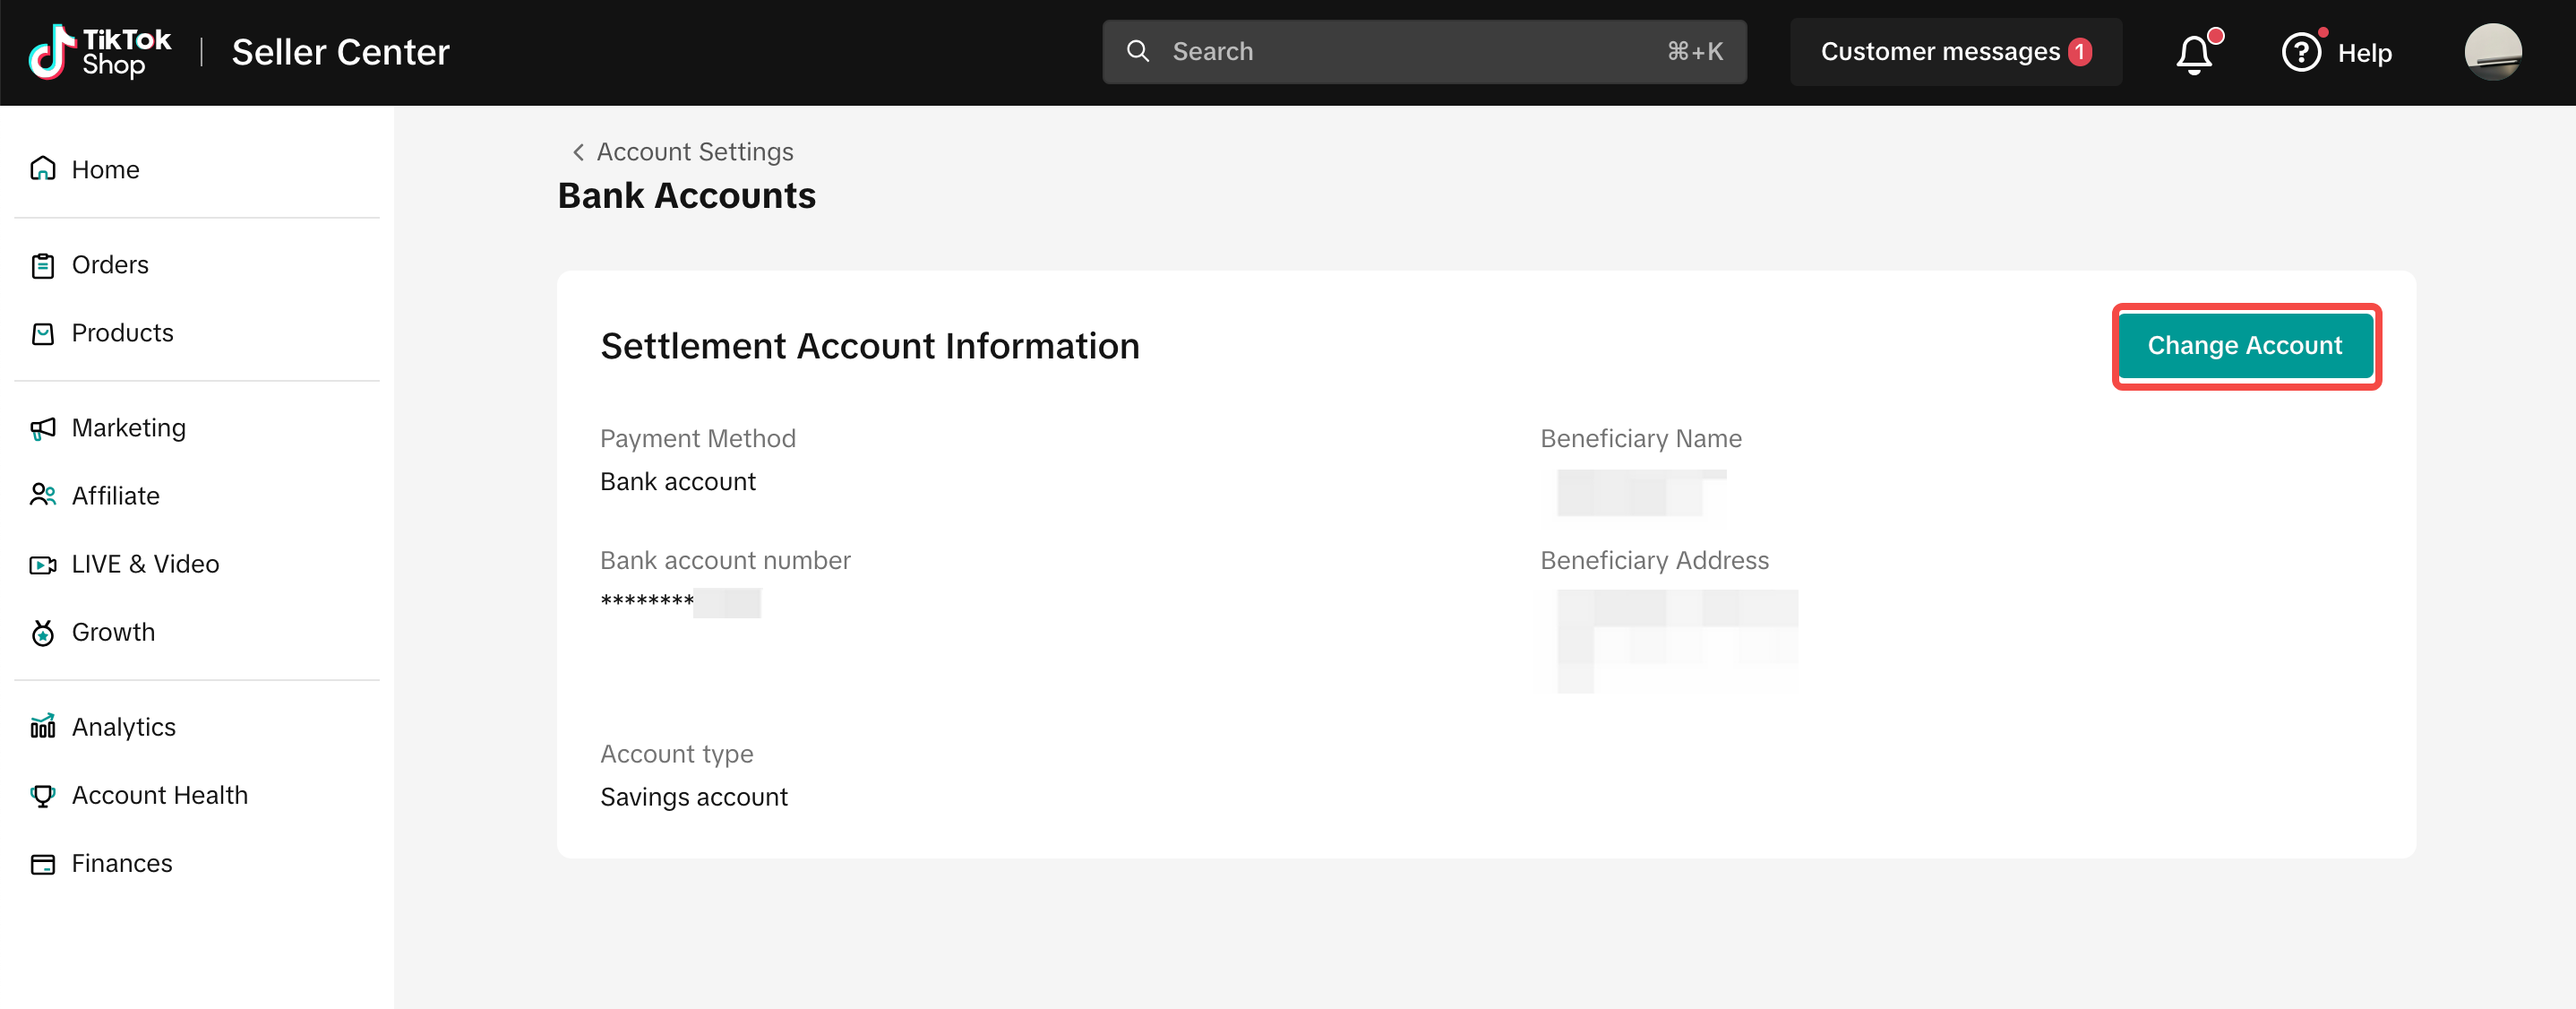This screenshot has width=2576, height=1009.
Task: Click the Orders clipboard icon
Action: 43,265
